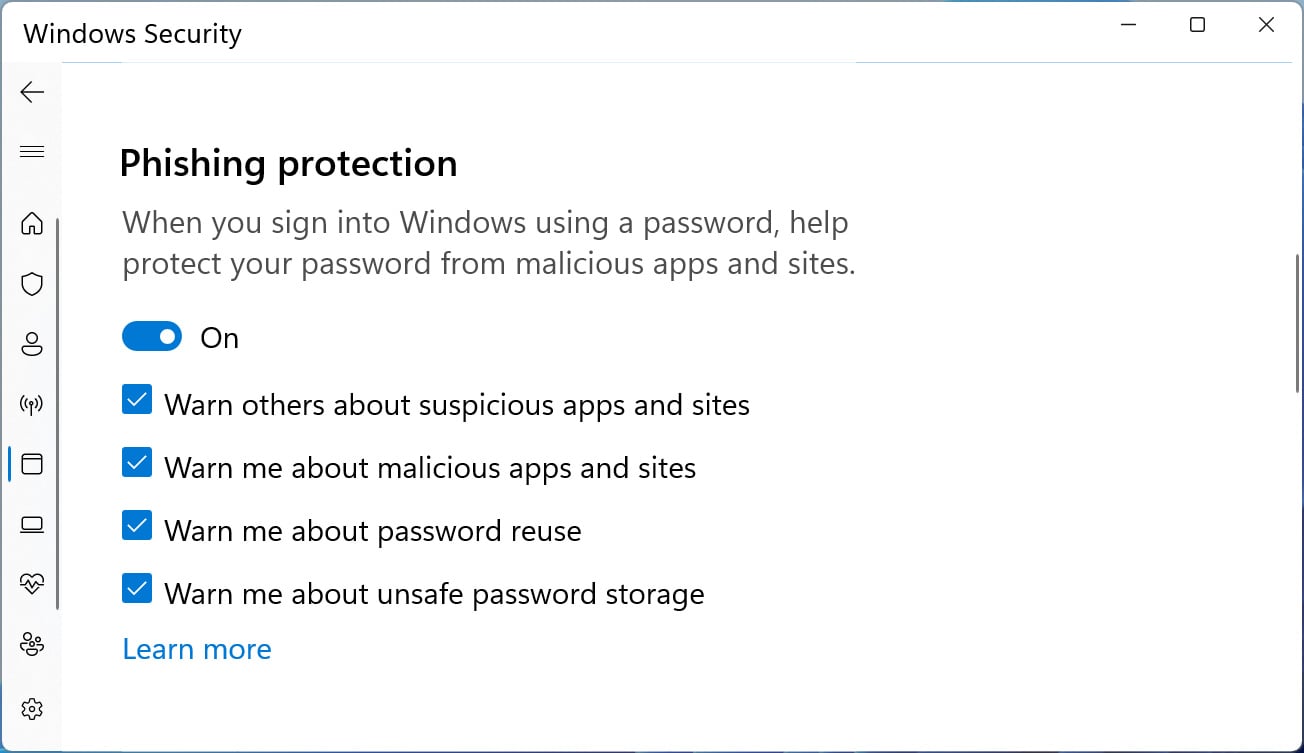Viewport: 1304px width, 753px height.
Task: Turn off the Phishing protection toggle
Action: 152,337
